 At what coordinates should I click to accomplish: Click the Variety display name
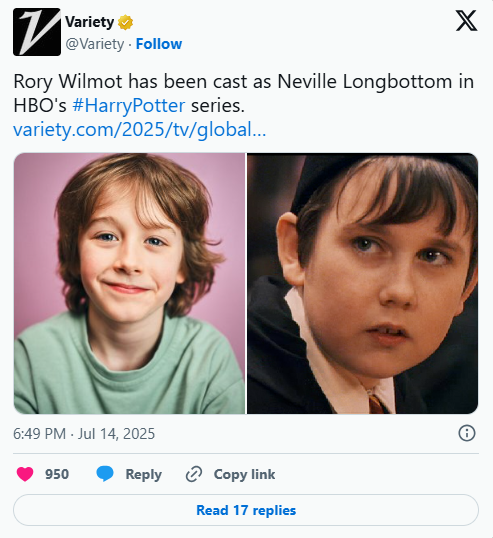pyautogui.click(x=90, y=22)
